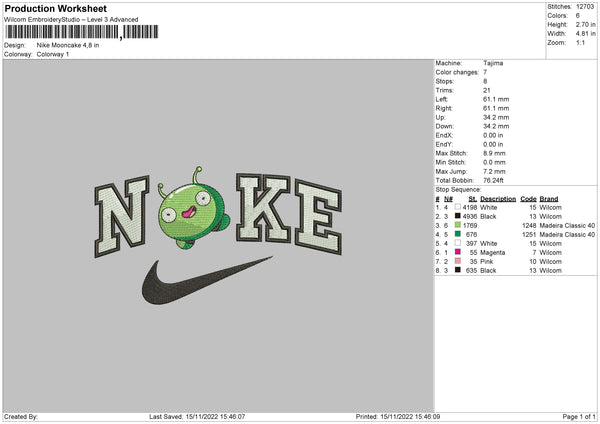Select the Brand column header
This screenshot has height=424, width=600.
click(x=549, y=199)
